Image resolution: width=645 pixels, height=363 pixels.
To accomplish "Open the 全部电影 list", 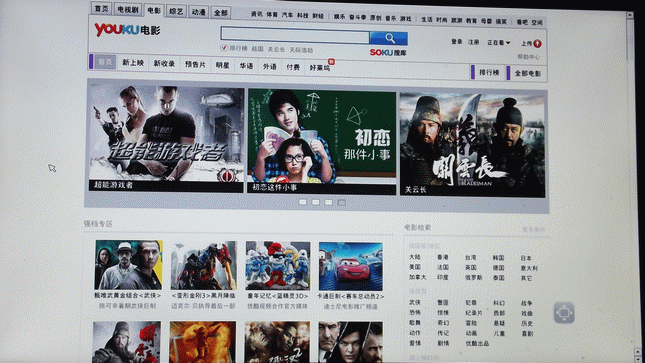I will pos(527,74).
